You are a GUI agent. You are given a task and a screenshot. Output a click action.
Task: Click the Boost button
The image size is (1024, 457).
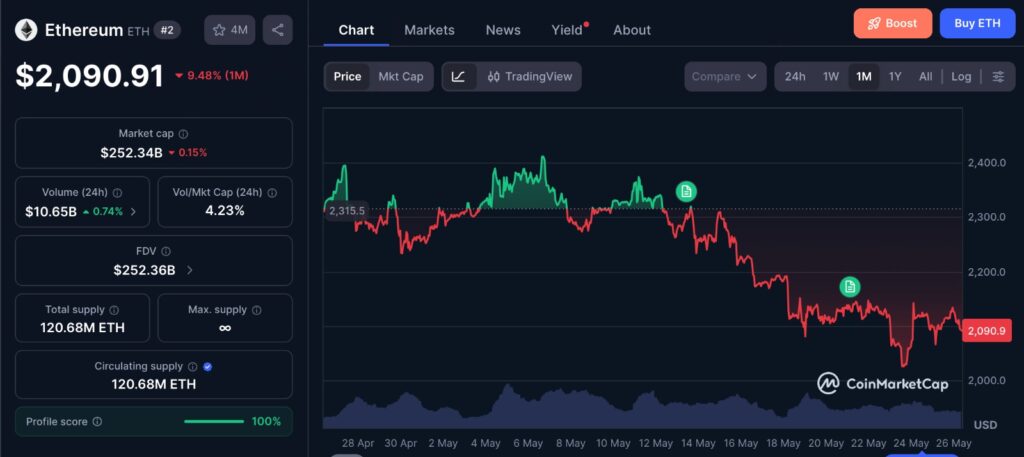click(893, 24)
